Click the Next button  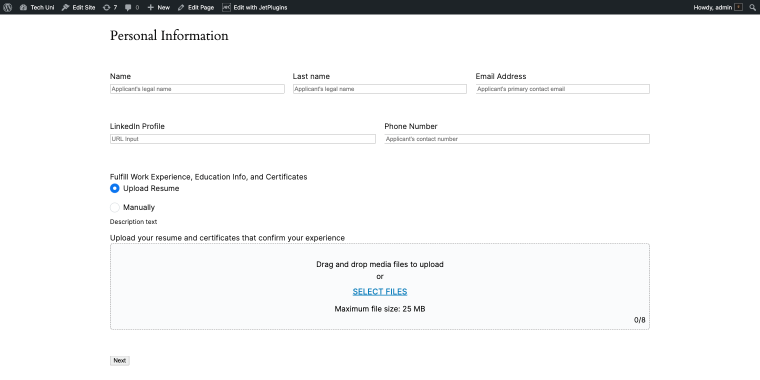tap(120, 361)
